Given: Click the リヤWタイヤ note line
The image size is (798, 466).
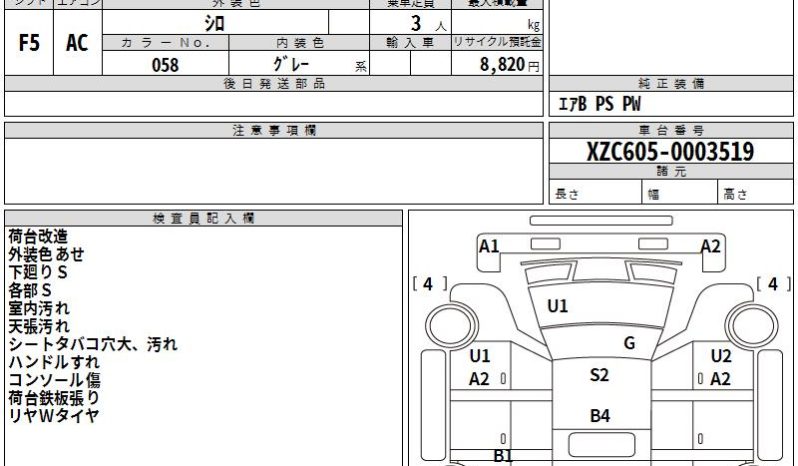Looking at the screenshot, I should pos(53,416).
